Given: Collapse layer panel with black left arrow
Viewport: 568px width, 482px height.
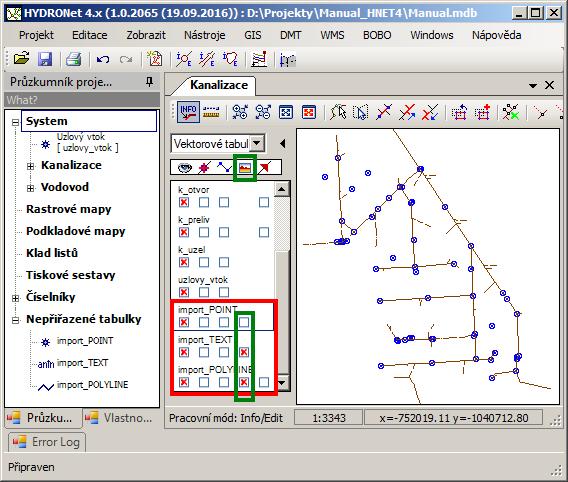Looking at the screenshot, I should 283,144.
